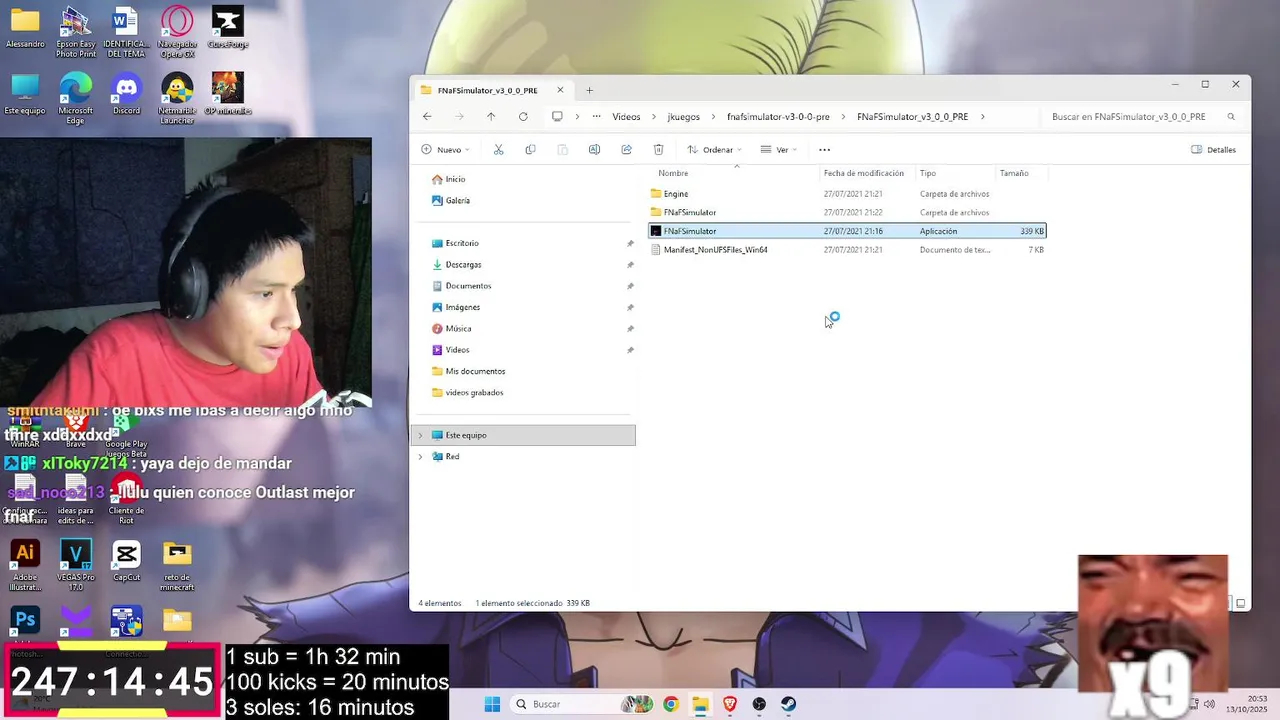Add a new Explorer tab

click(x=589, y=90)
